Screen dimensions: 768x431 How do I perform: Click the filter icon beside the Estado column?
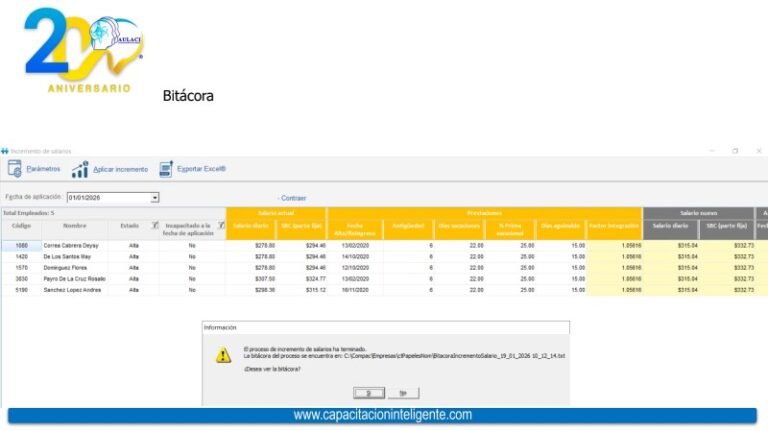pyautogui.click(x=155, y=225)
